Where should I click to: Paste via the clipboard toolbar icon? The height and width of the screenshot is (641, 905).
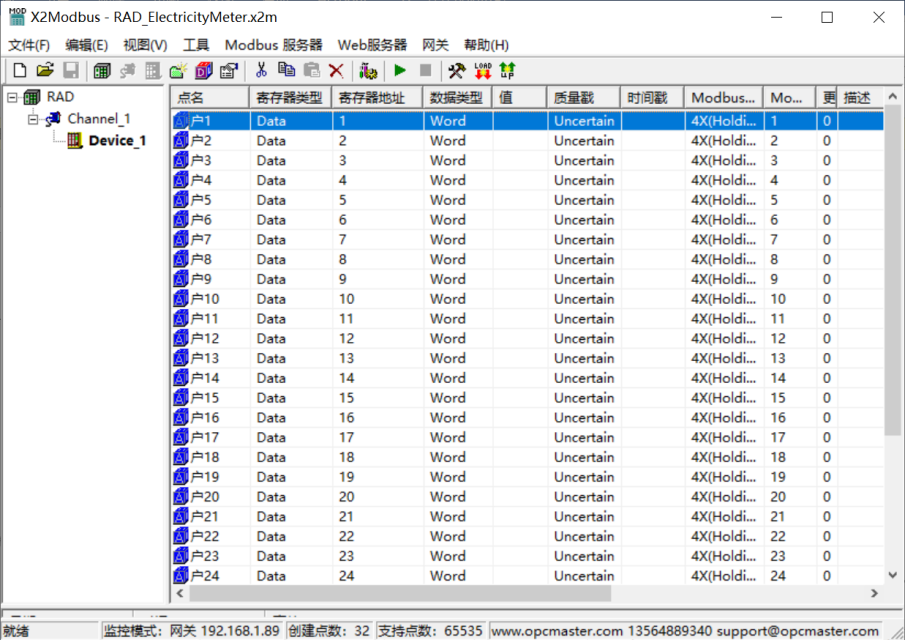[x=312, y=70]
